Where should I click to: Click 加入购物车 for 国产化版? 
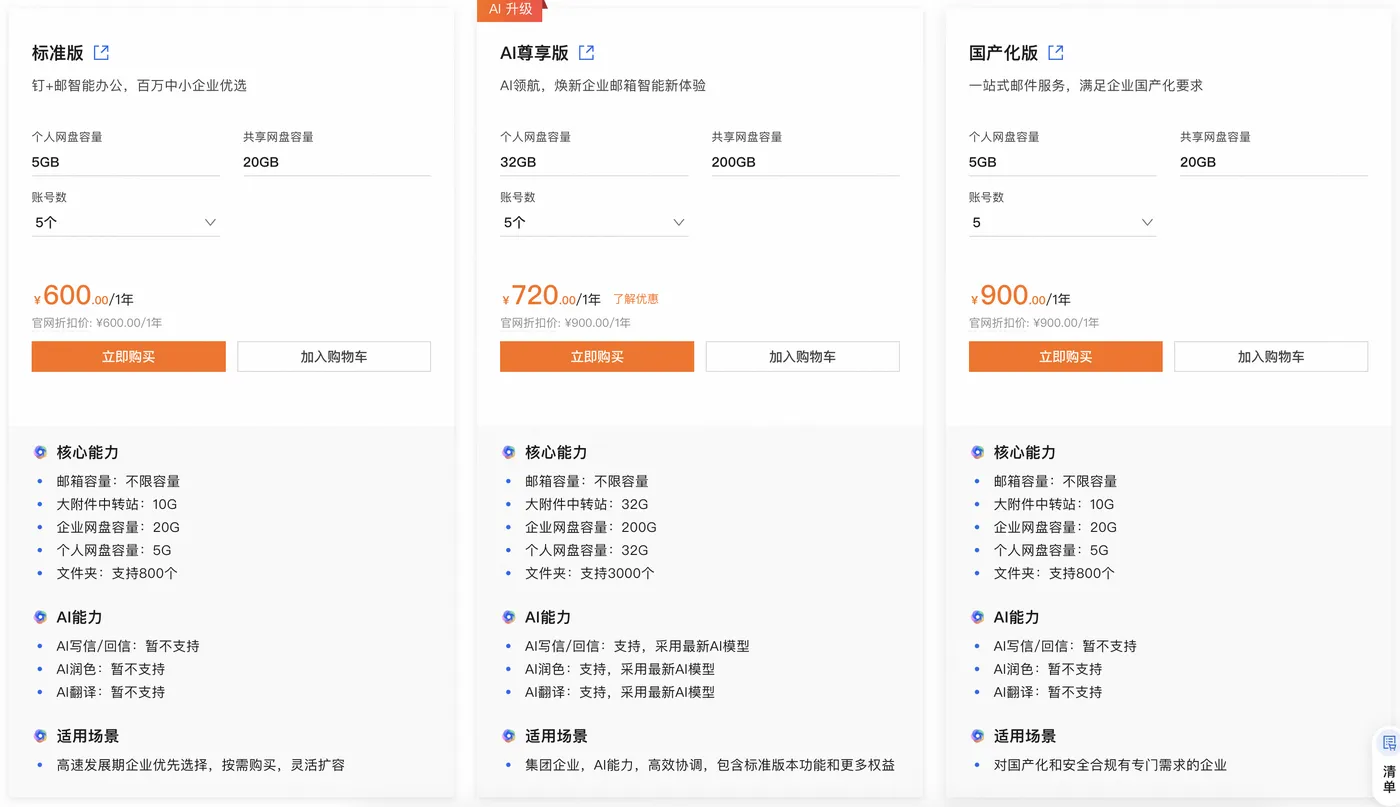1271,357
